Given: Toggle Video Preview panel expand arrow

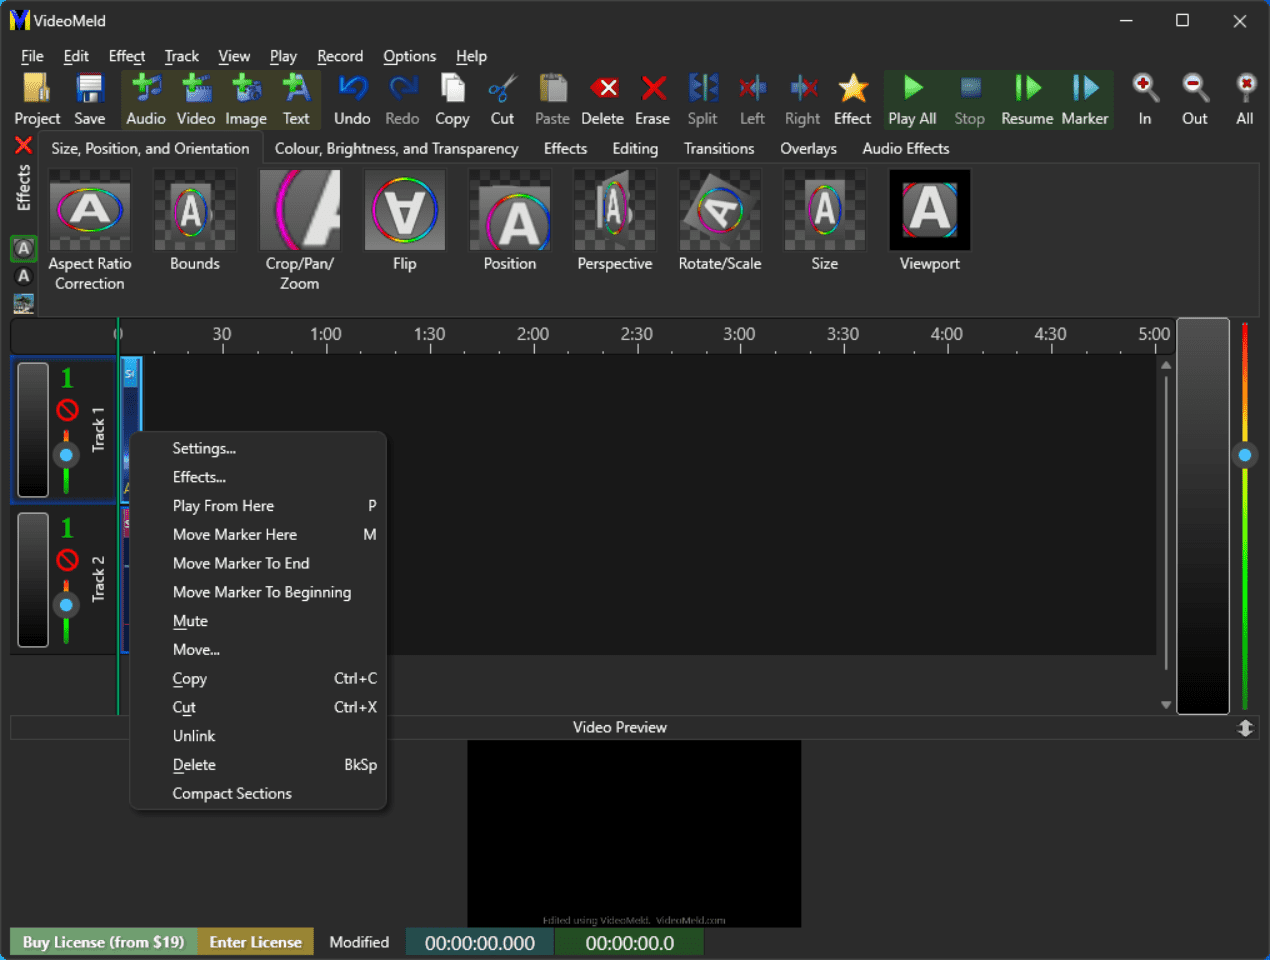Looking at the screenshot, I should [x=1245, y=728].
